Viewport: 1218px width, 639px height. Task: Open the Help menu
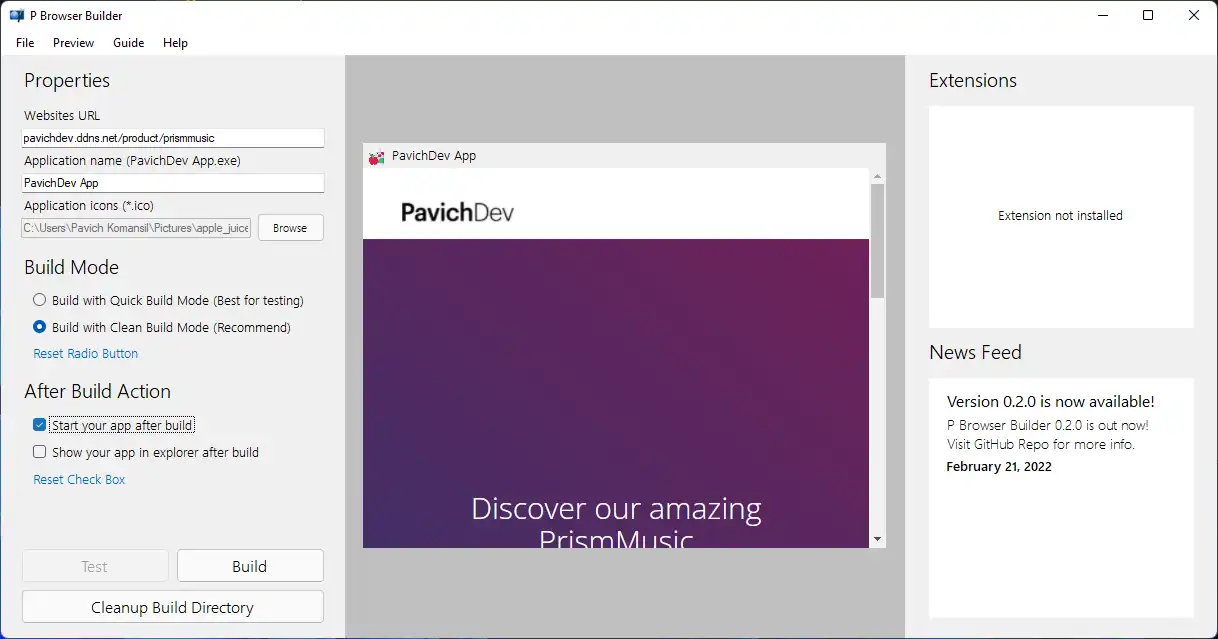click(x=176, y=43)
